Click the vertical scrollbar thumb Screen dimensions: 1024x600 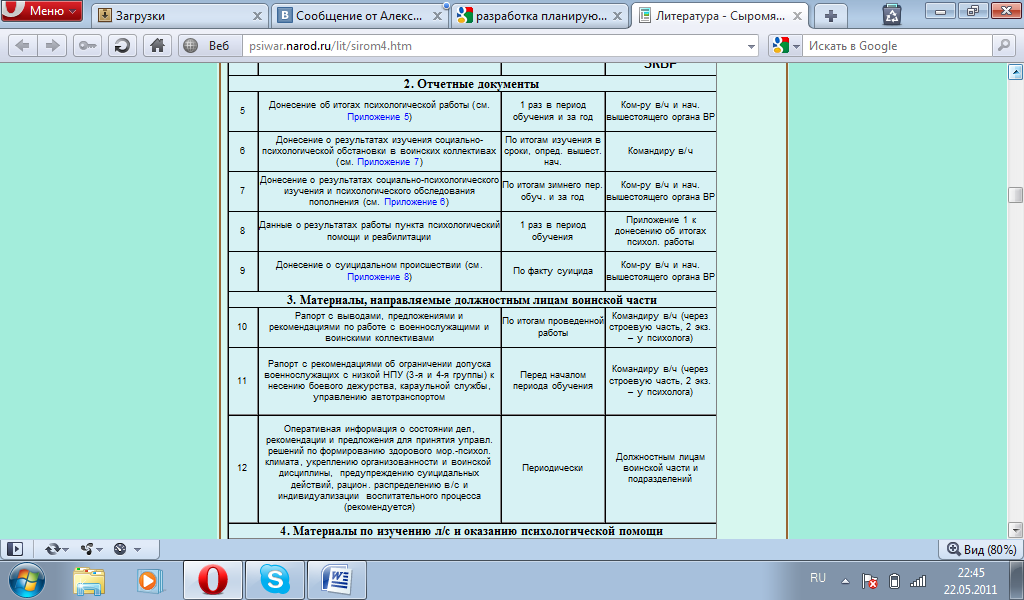pos(1015,195)
